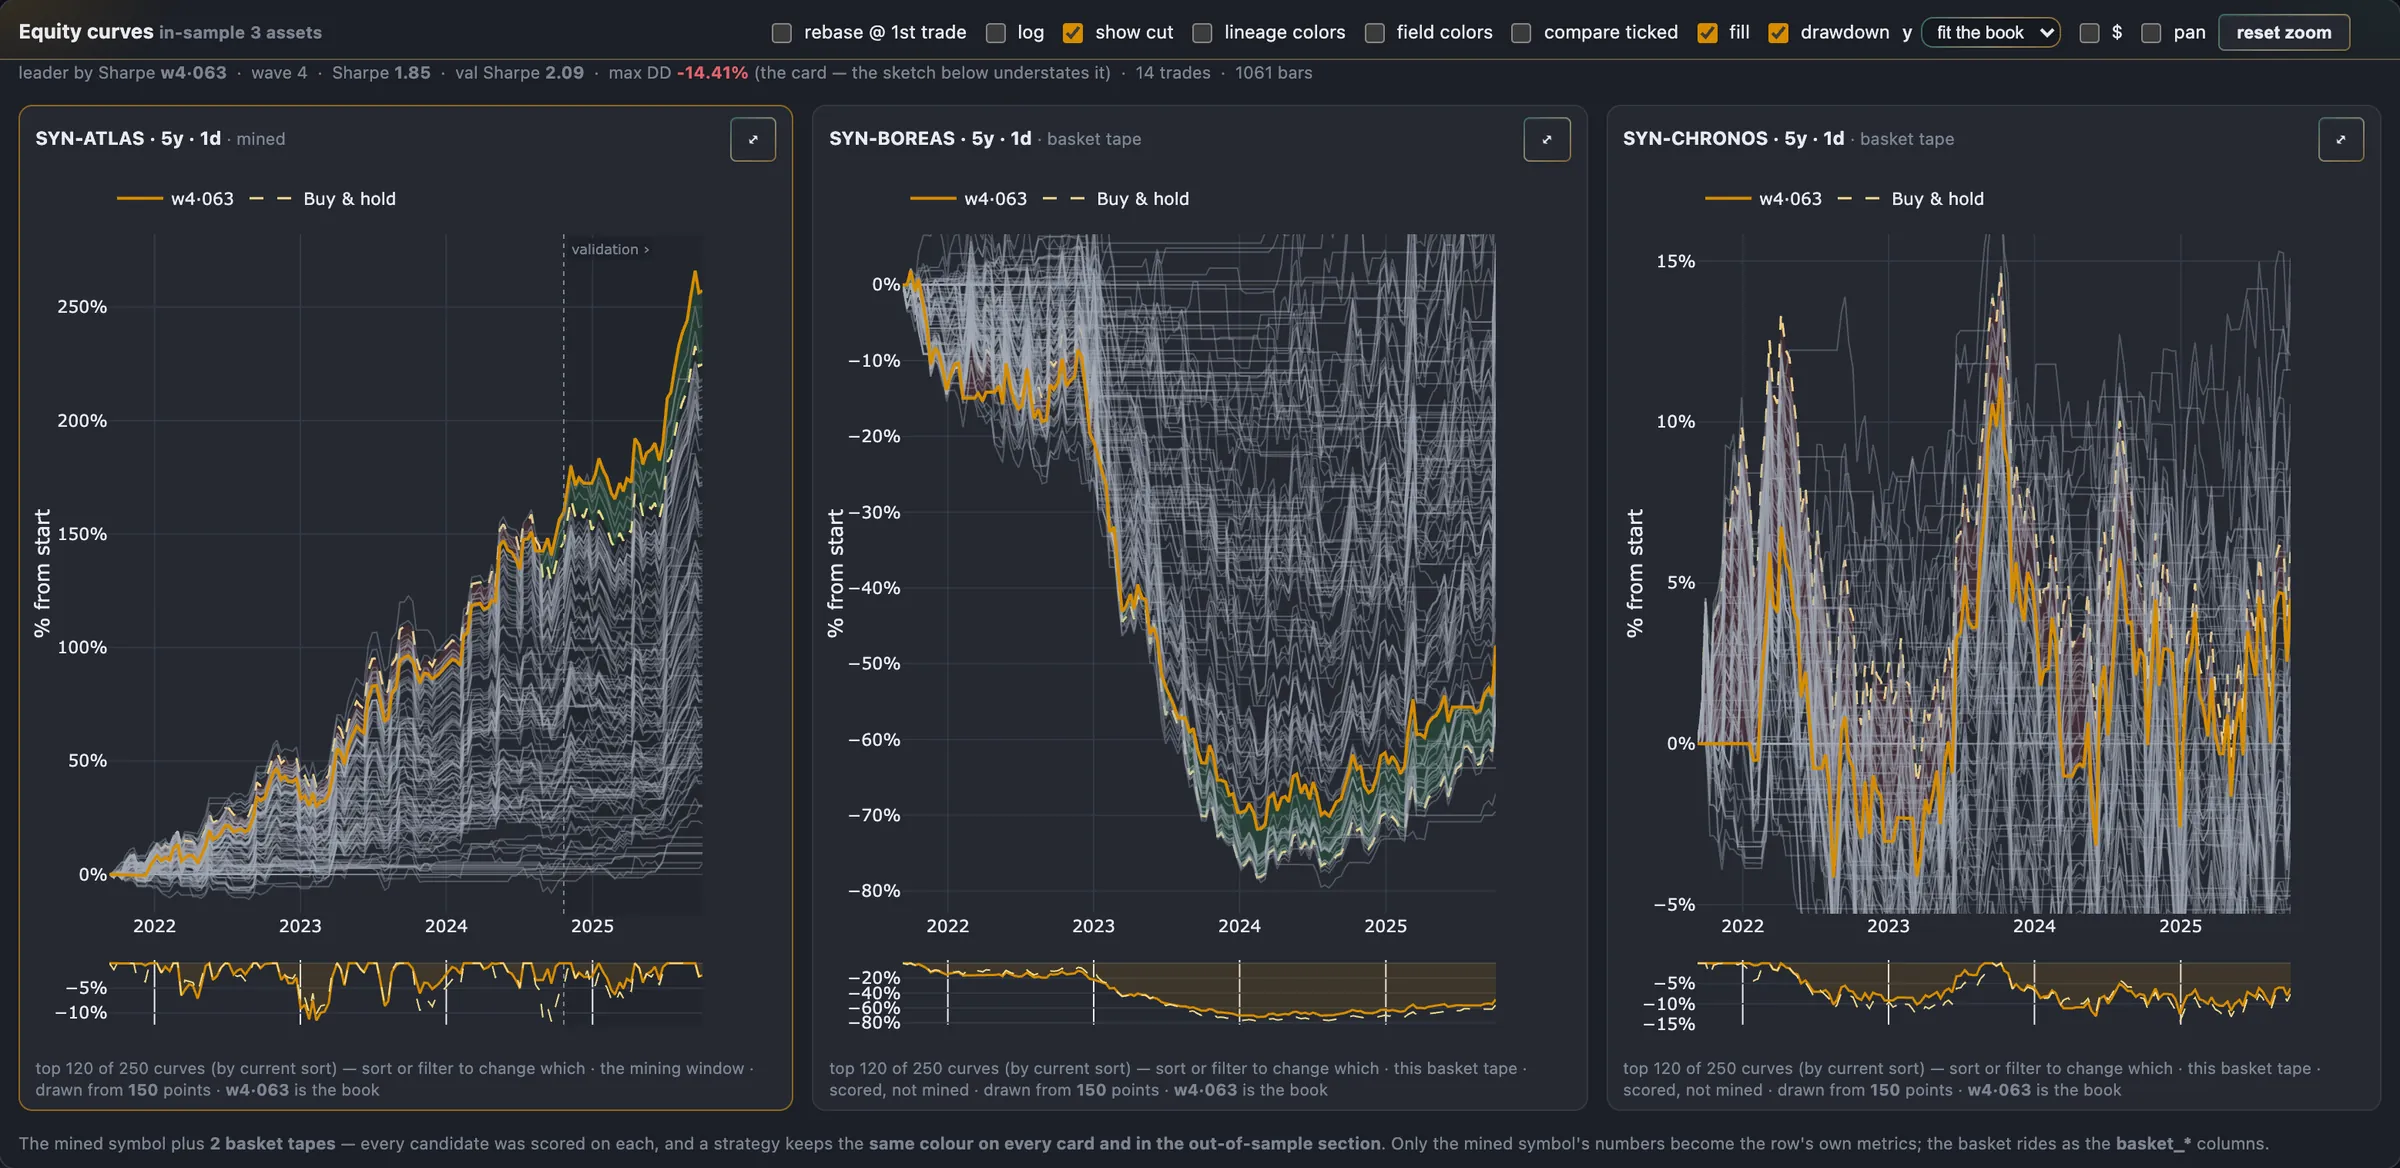Click the 14 trades stat
This screenshot has width=2400, height=1168.
click(x=1172, y=73)
